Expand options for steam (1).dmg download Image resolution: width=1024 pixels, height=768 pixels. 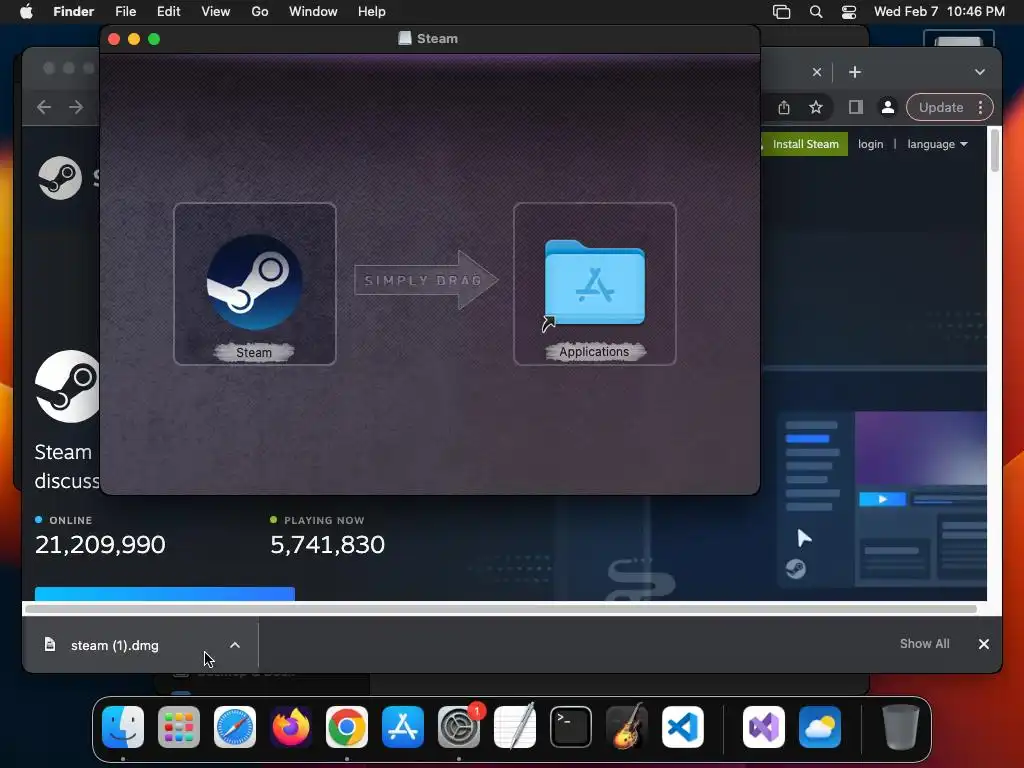coord(235,645)
